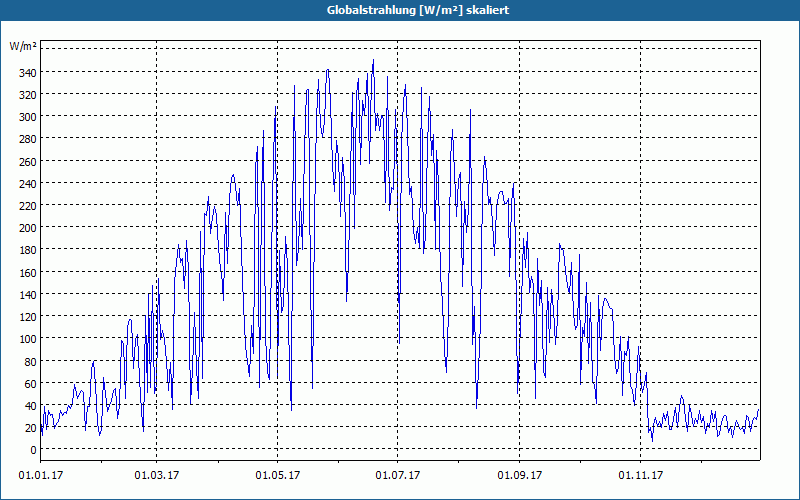The width and height of the screenshot is (800, 500).
Task: Select the 01.05.17 date label
Action: point(278,475)
